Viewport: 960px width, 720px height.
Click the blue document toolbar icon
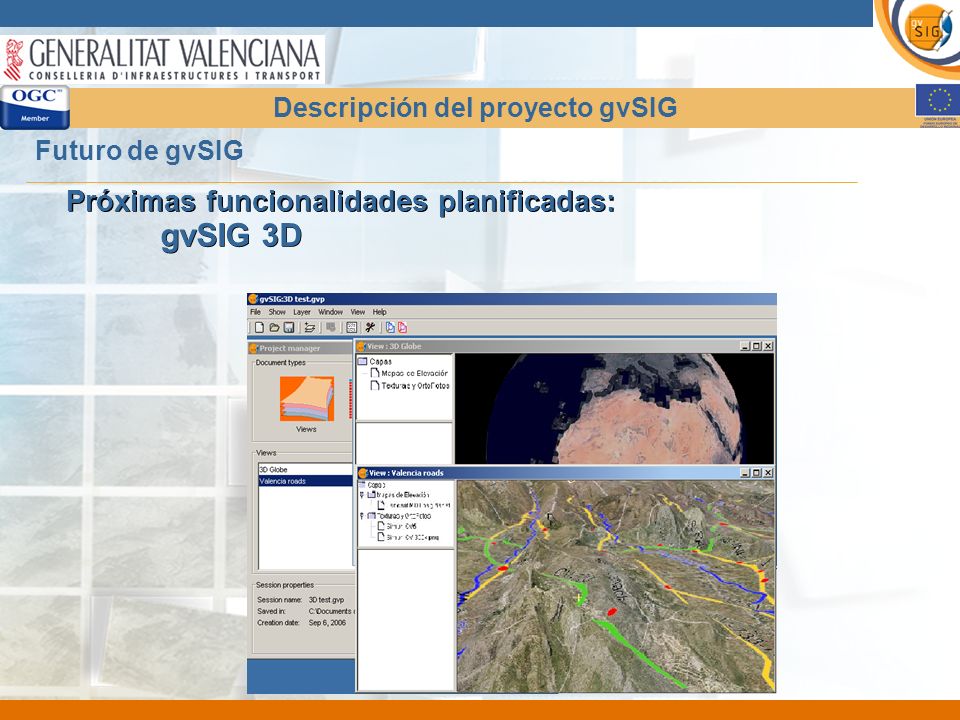coord(390,328)
